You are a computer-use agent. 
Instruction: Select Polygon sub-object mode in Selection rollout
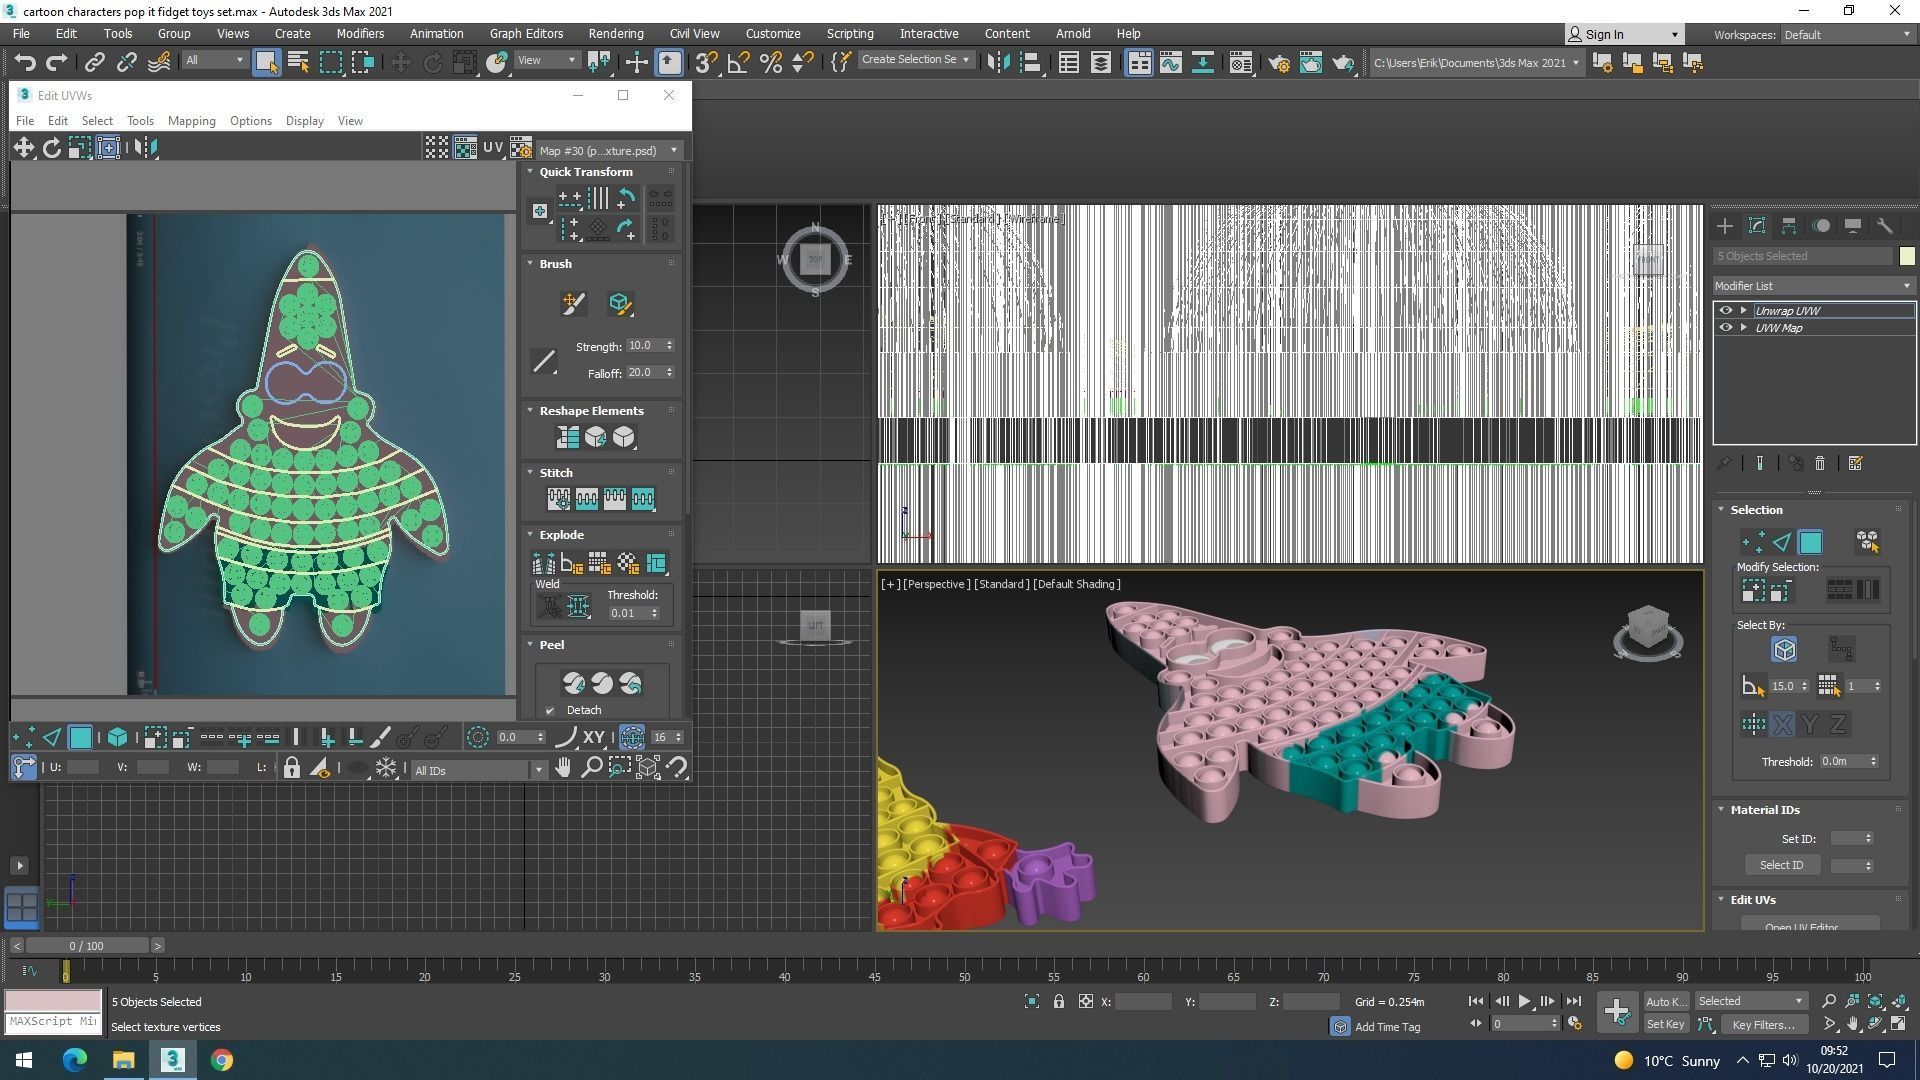(x=1810, y=542)
